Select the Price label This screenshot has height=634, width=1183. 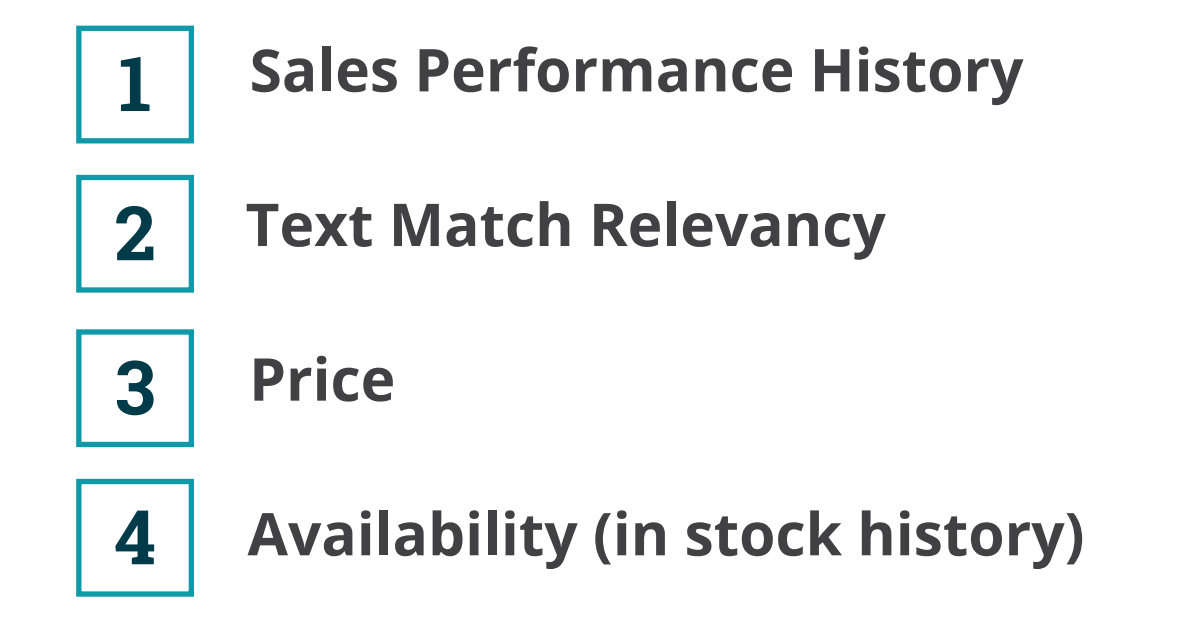(x=322, y=380)
